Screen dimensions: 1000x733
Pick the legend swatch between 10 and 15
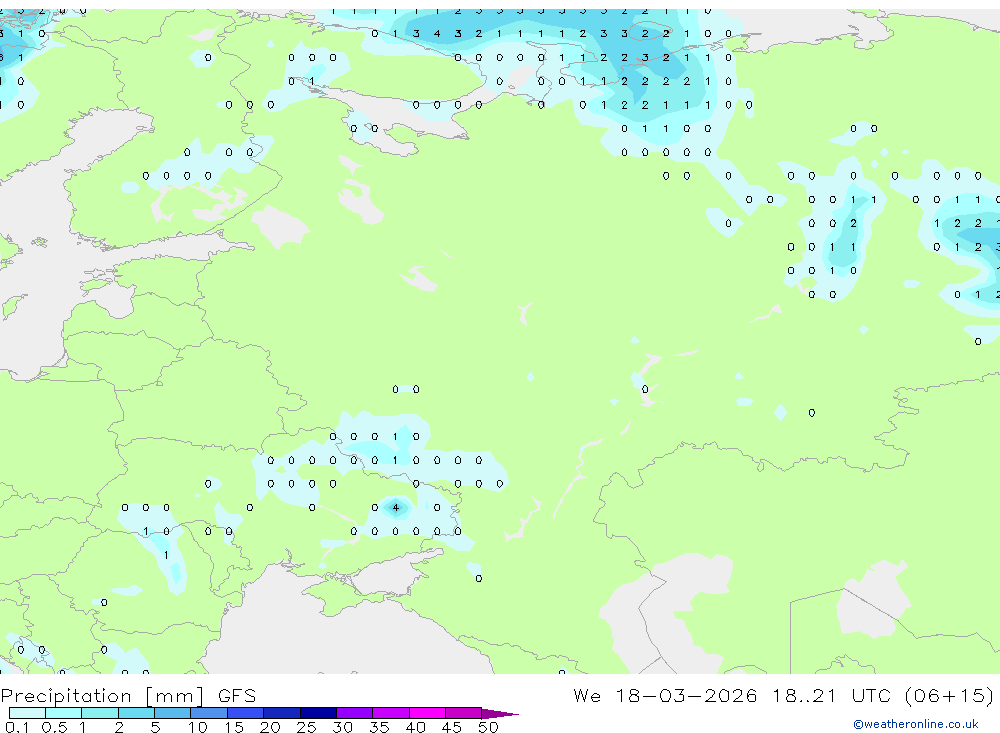209,713
